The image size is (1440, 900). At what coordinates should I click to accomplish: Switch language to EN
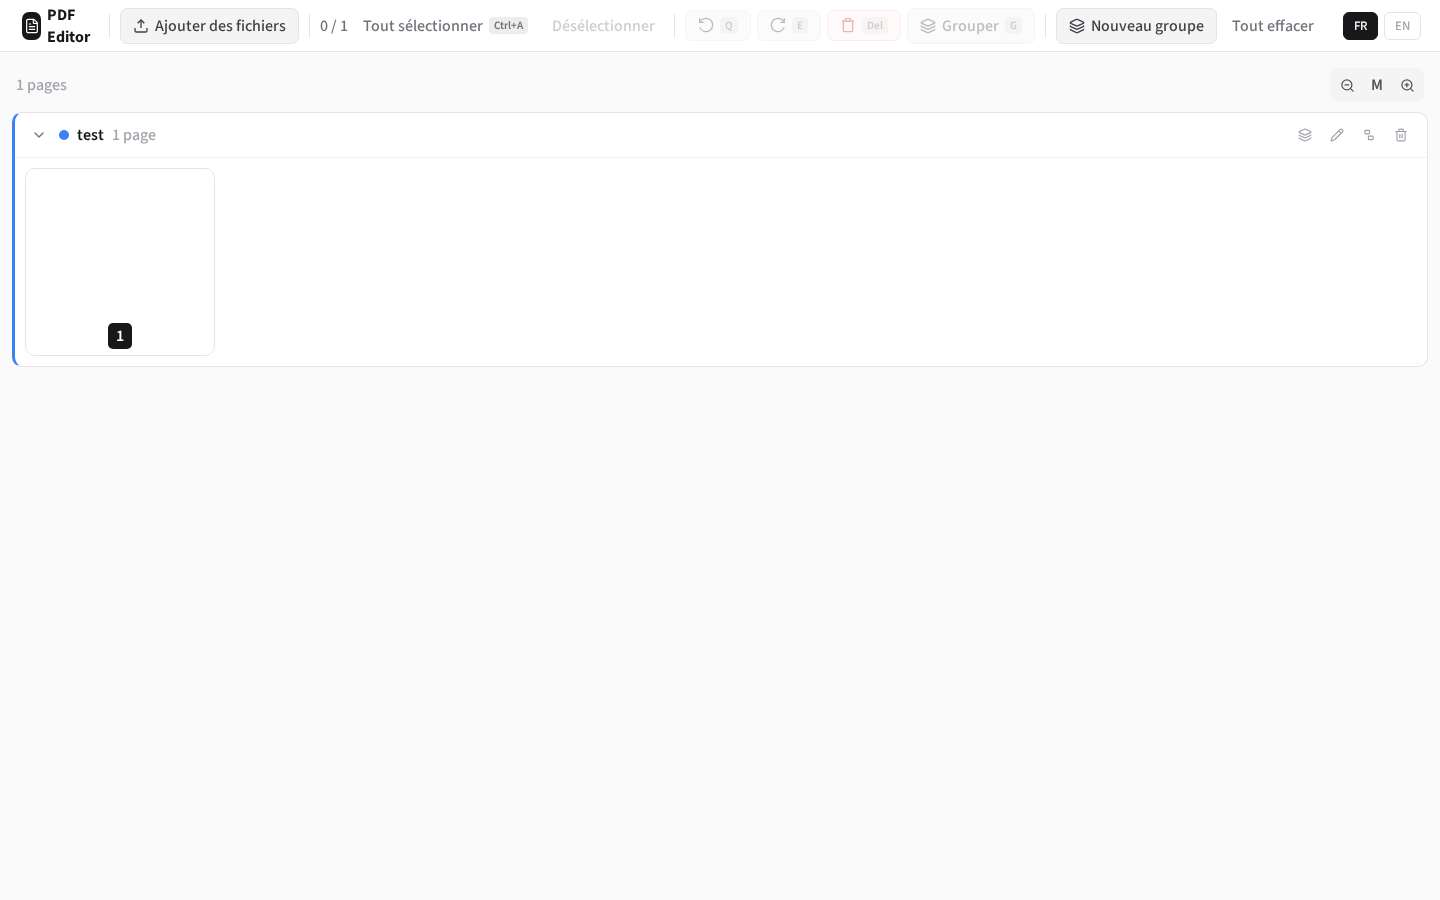tap(1403, 26)
